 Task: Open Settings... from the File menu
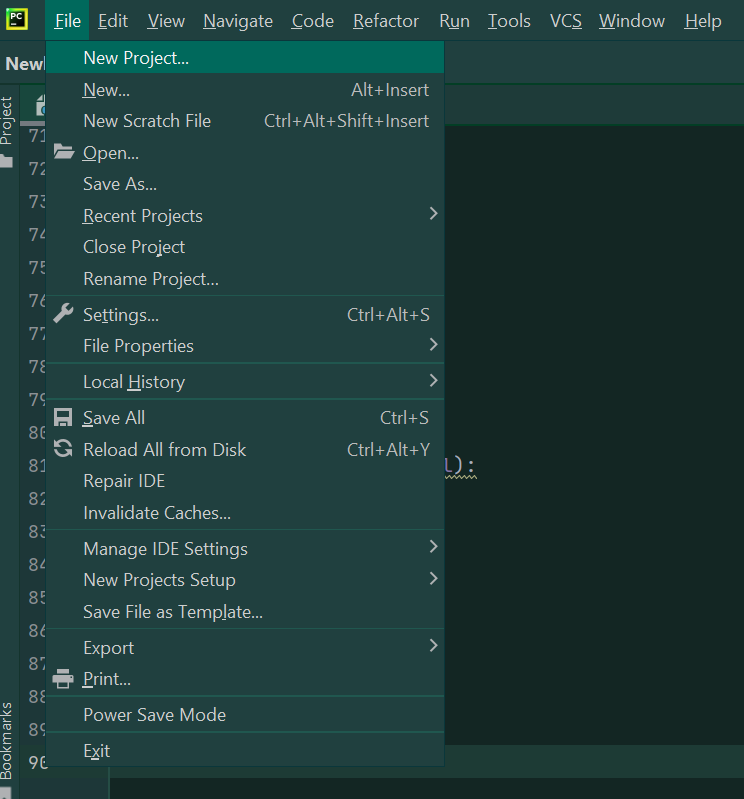coord(245,314)
